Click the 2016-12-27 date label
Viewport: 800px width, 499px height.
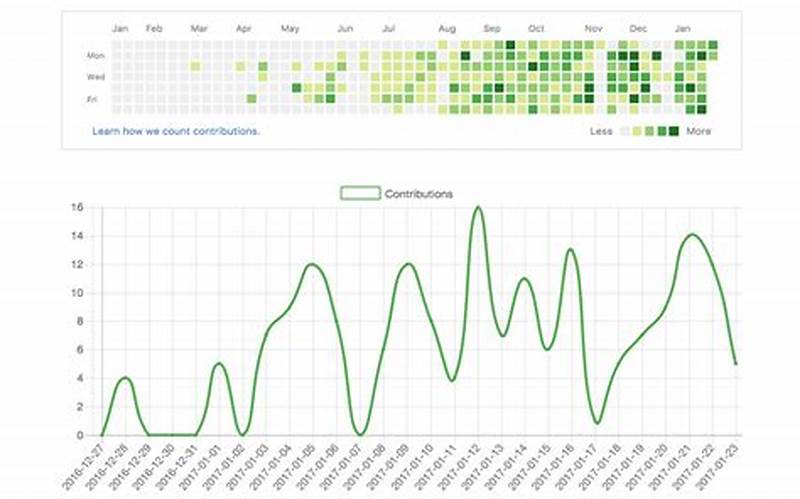82,466
